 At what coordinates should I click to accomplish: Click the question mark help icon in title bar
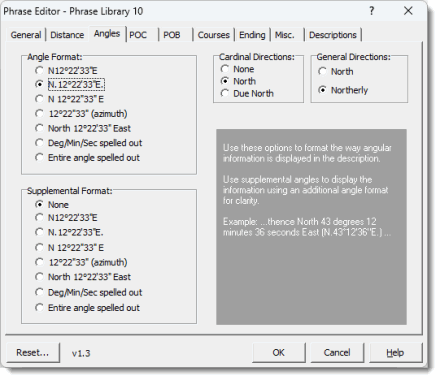372,11
